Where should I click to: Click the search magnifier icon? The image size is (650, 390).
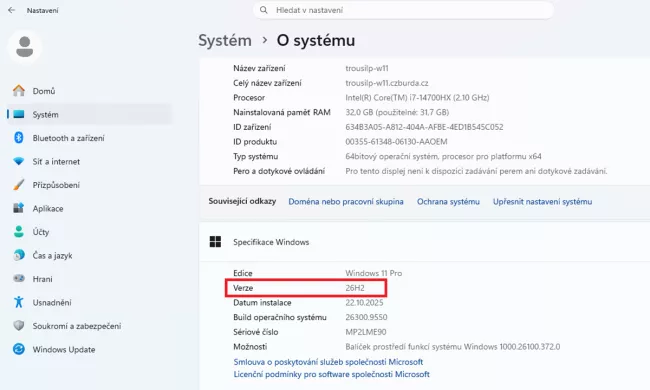point(264,10)
